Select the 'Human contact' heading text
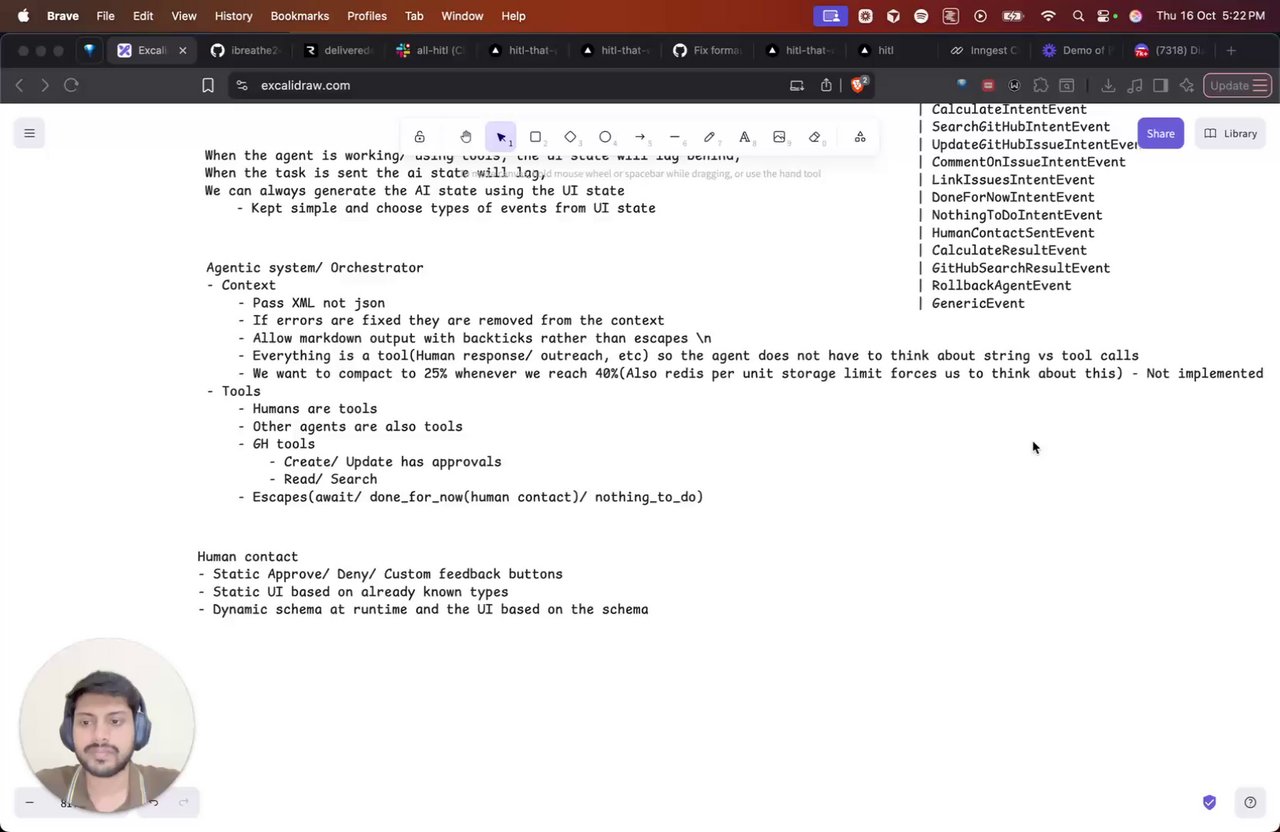 (247, 557)
